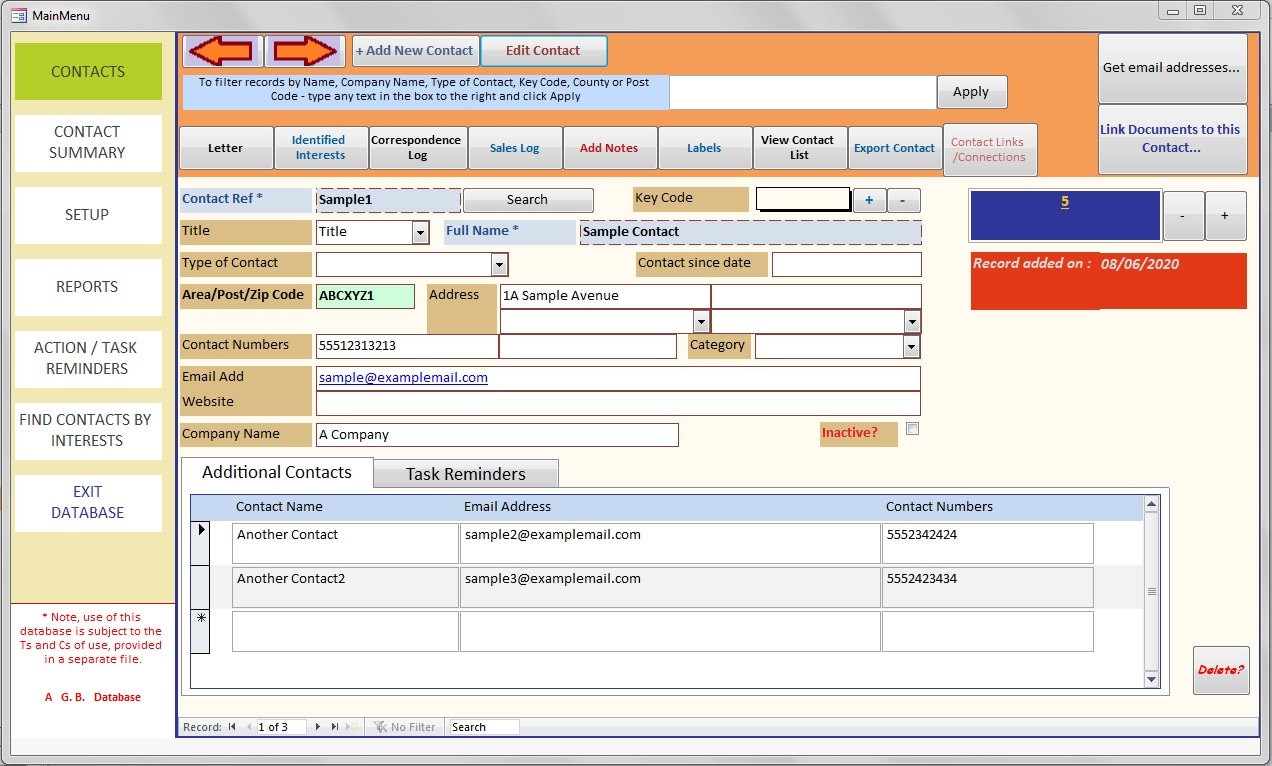Decrease the rating with the minus button
The image size is (1272, 766).
pos(1183,216)
